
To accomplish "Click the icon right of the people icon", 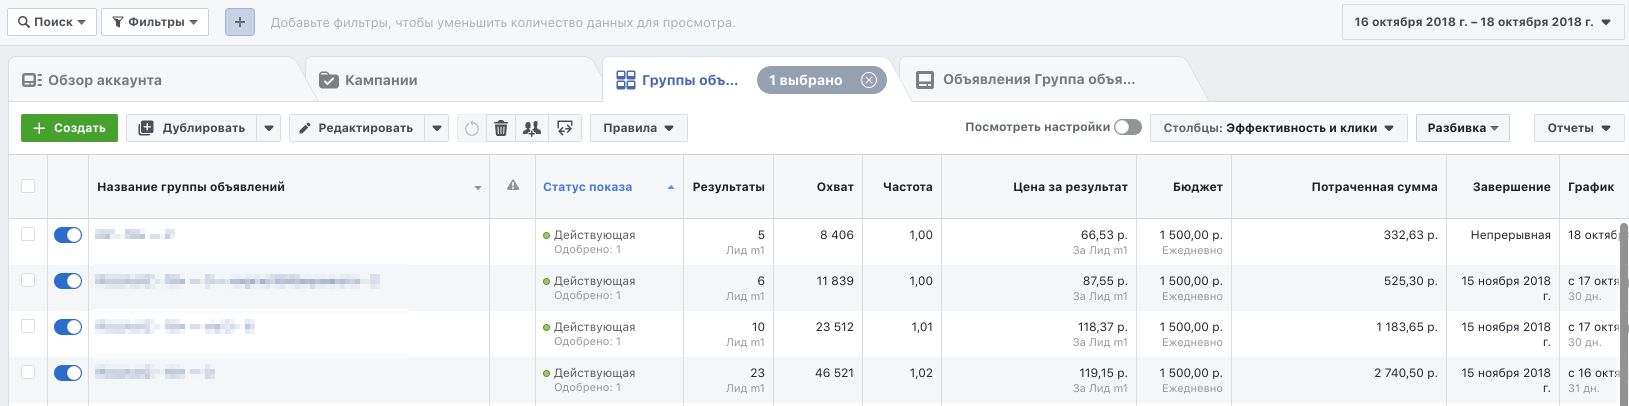I will point(565,128).
